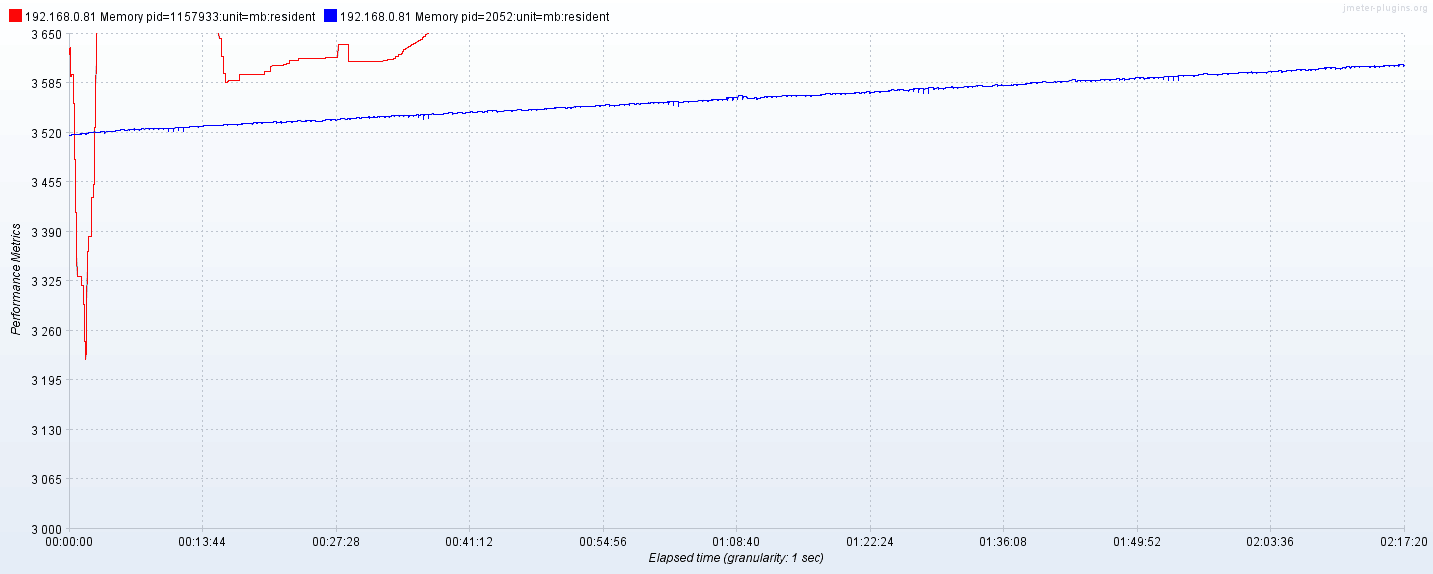Click the red legend swatch for pid=1157933

pyautogui.click(x=15, y=16)
